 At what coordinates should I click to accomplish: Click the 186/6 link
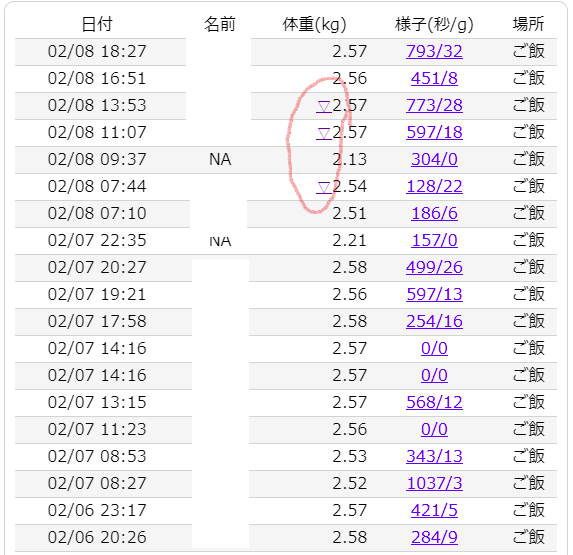(434, 213)
